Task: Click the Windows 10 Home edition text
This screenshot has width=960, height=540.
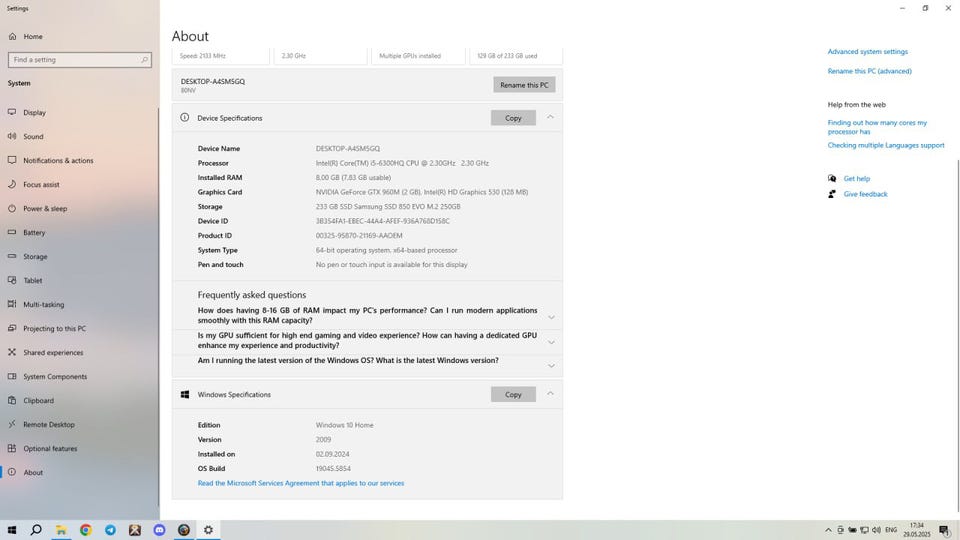Action: coord(344,426)
